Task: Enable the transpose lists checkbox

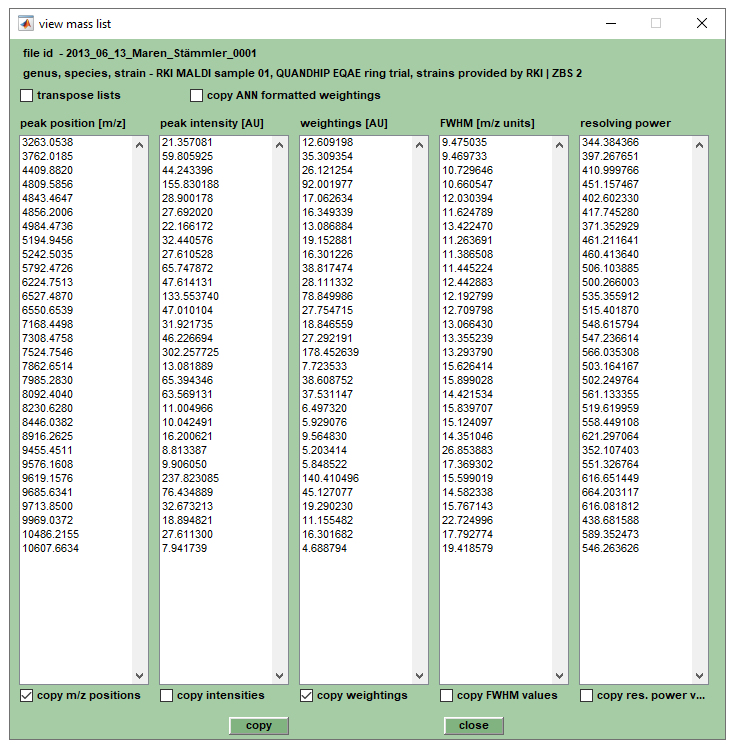Action: (x=27, y=96)
